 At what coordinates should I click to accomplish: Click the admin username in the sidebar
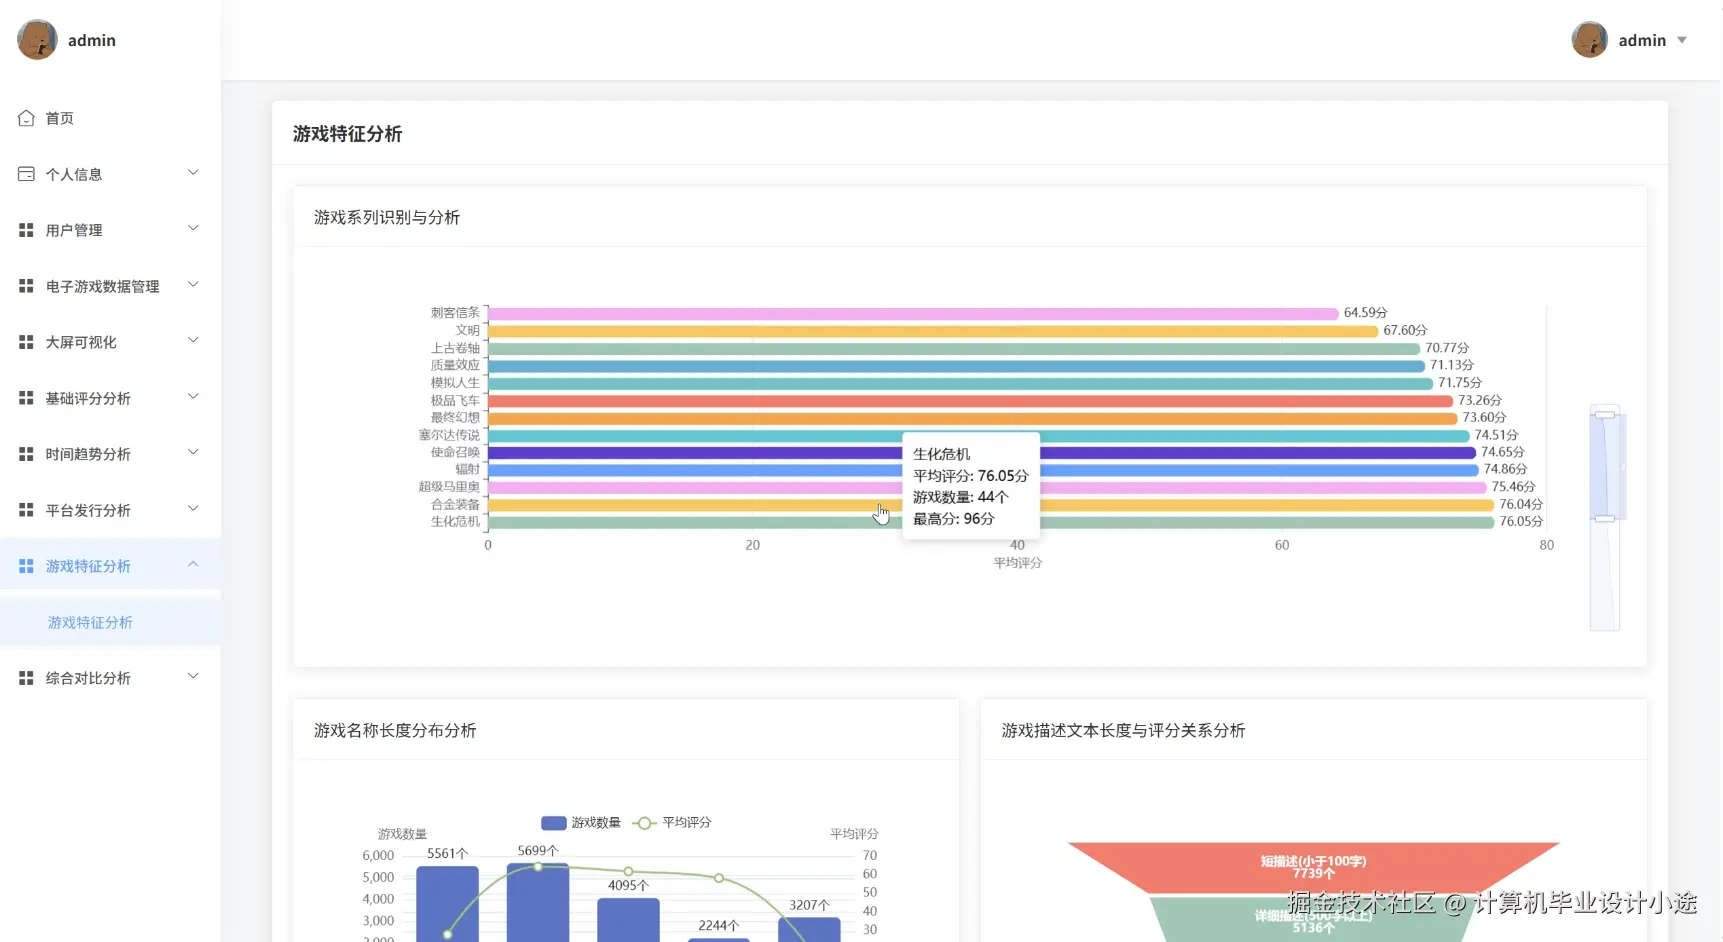[92, 40]
